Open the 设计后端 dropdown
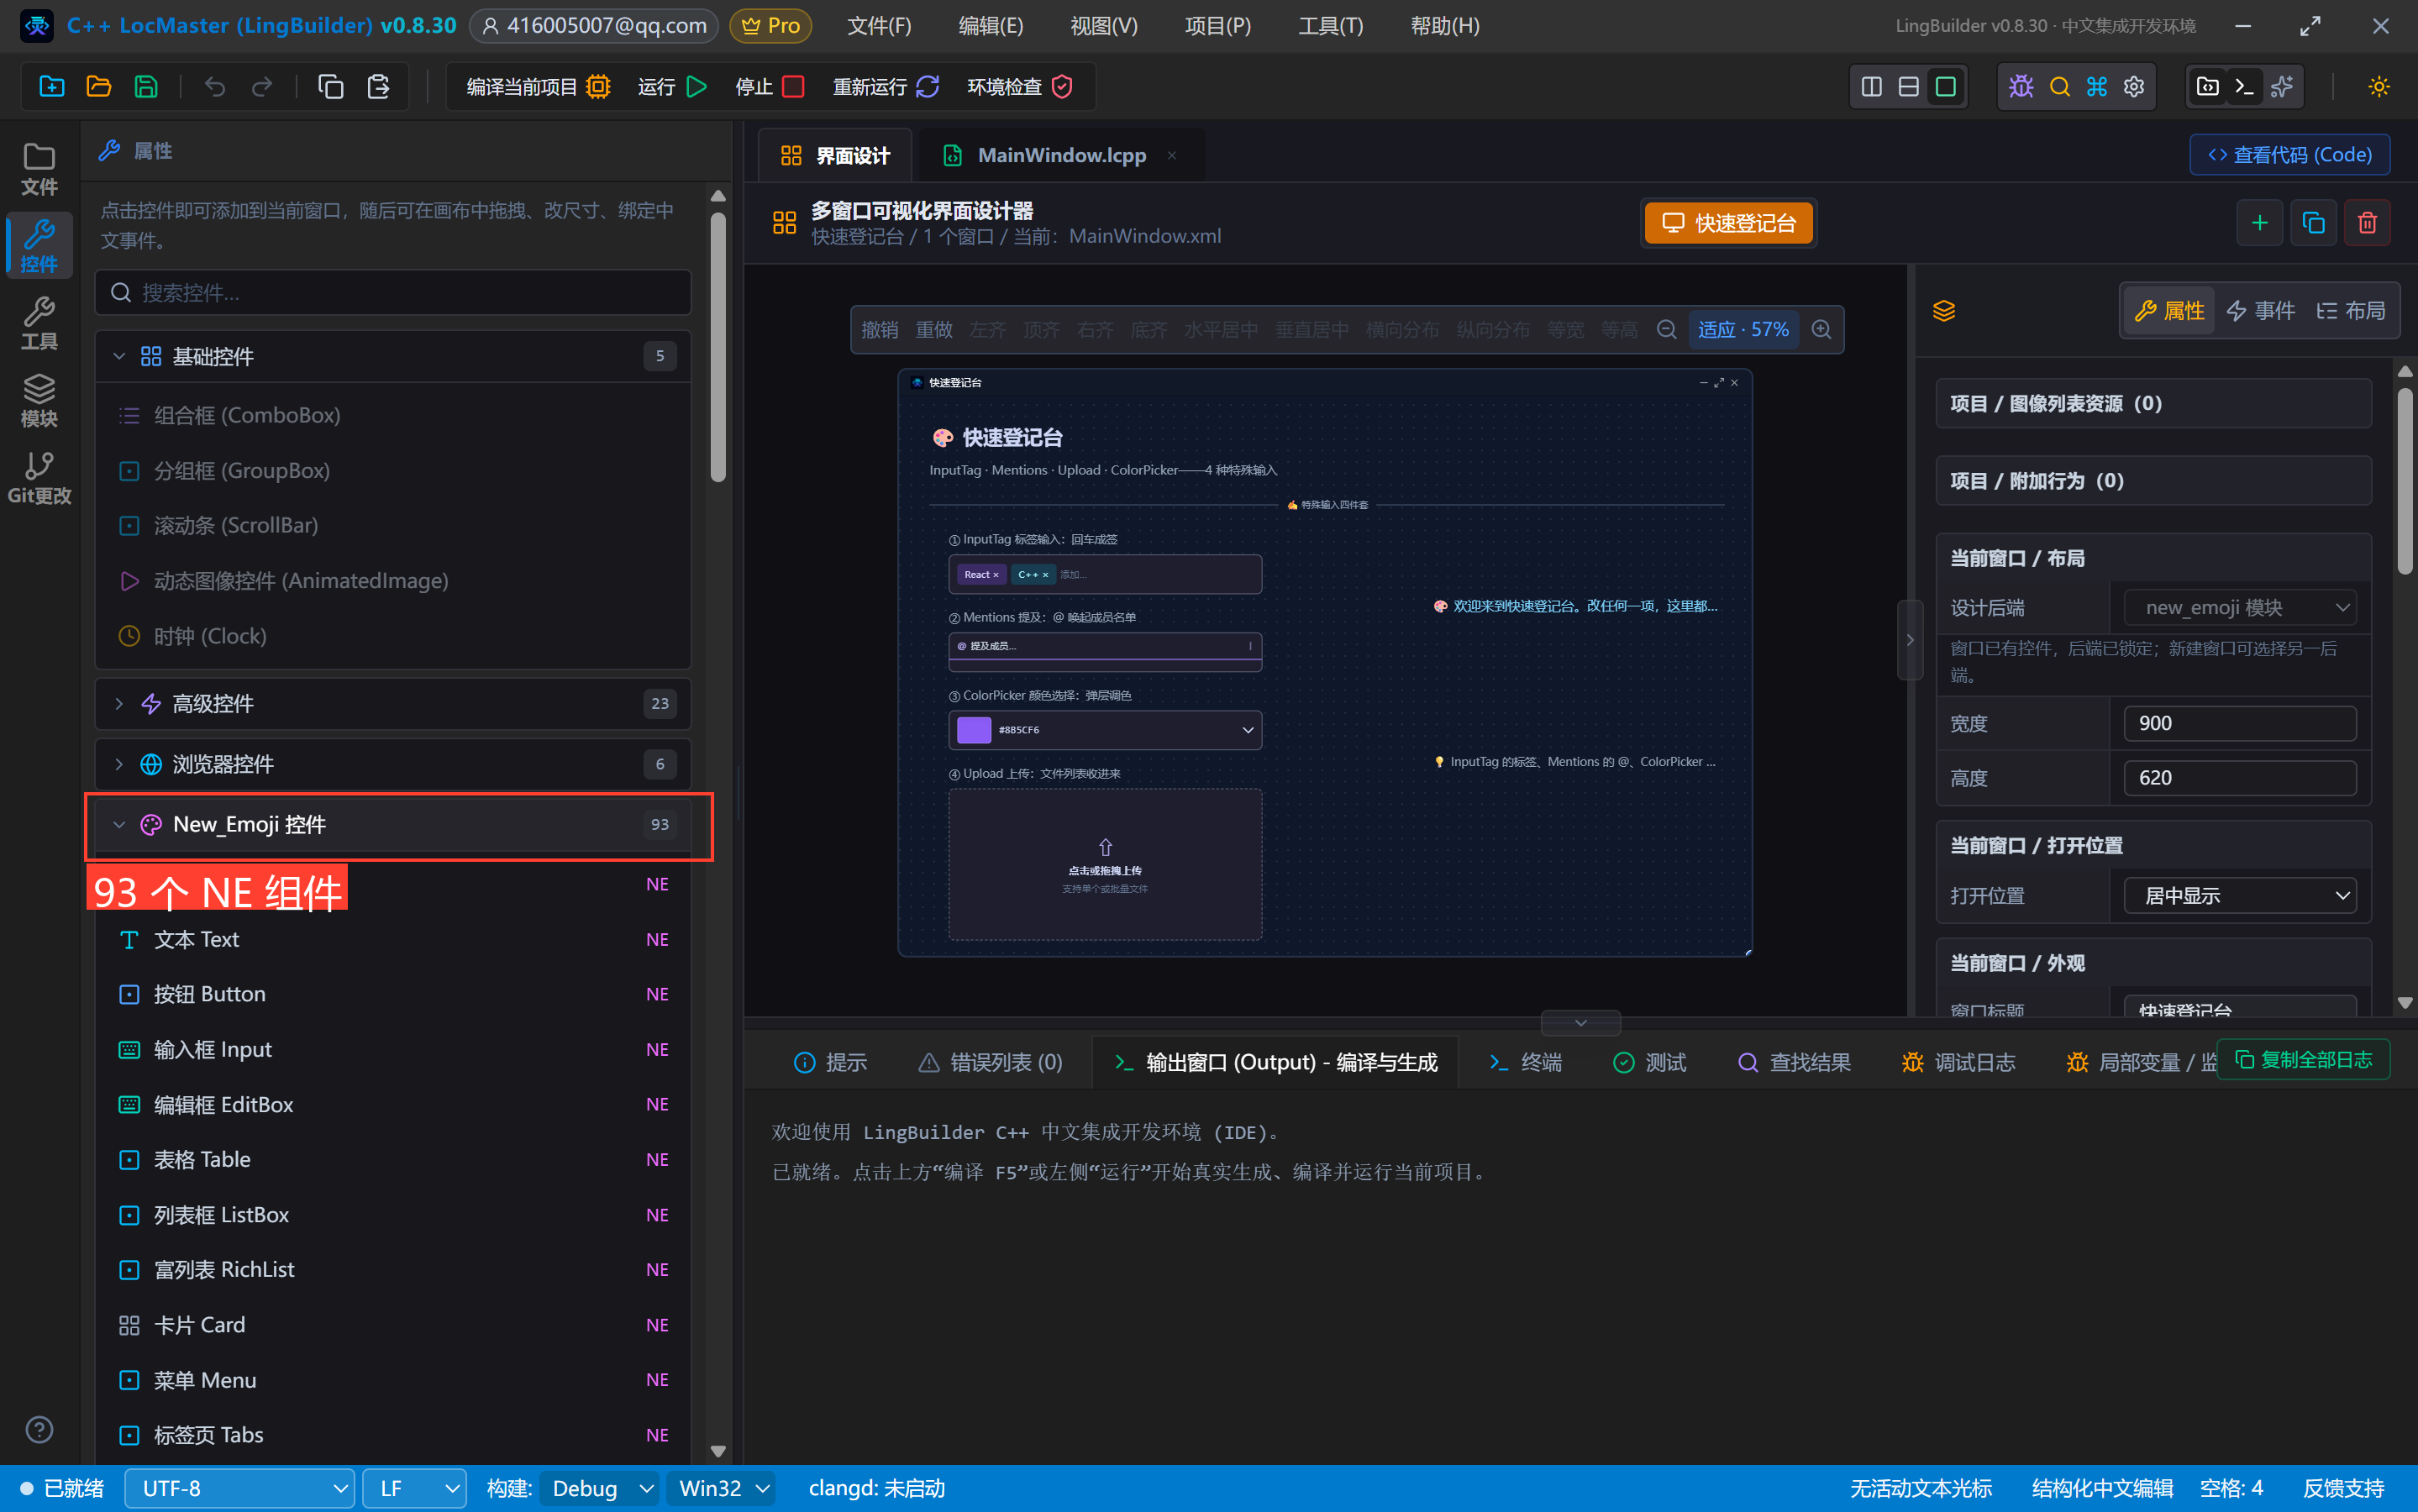Viewport: 2418px width, 1512px height. point(2239,608)
